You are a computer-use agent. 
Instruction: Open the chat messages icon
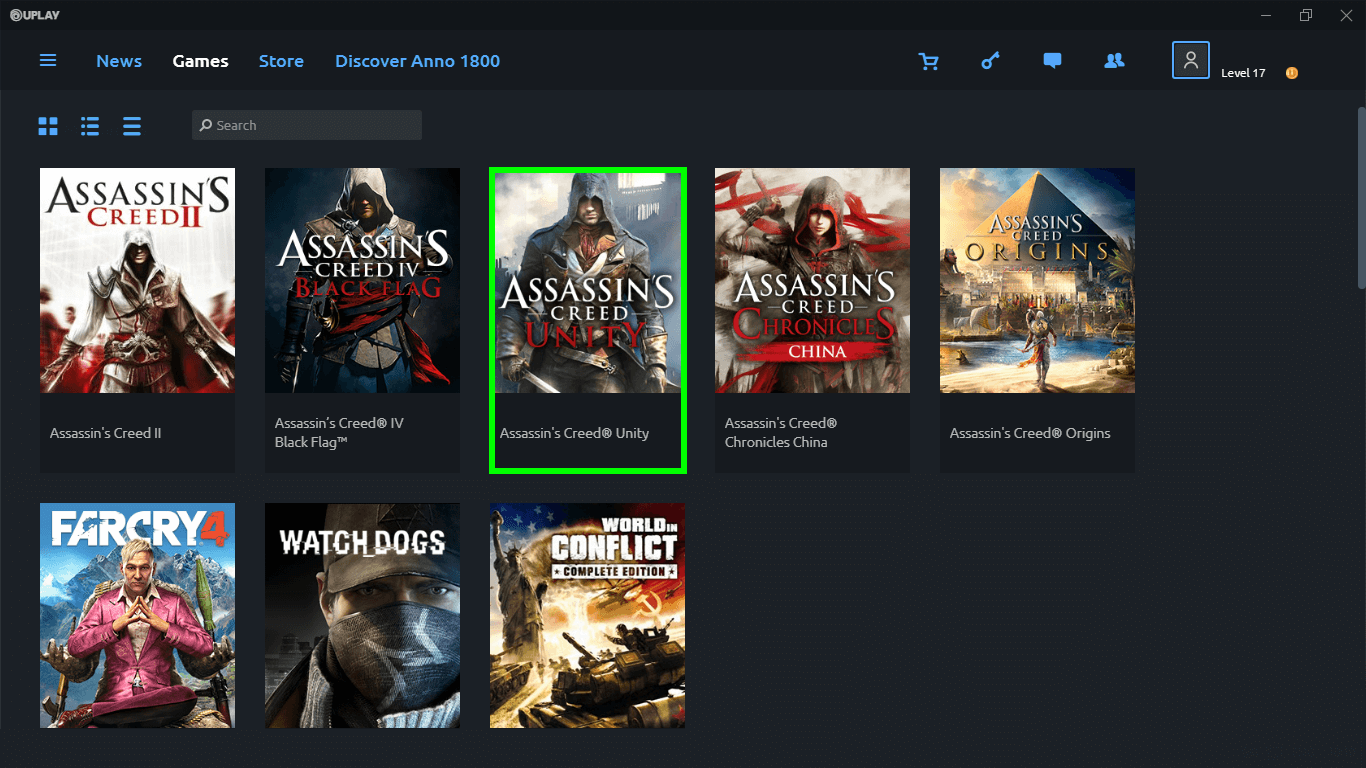(1052, 61)
